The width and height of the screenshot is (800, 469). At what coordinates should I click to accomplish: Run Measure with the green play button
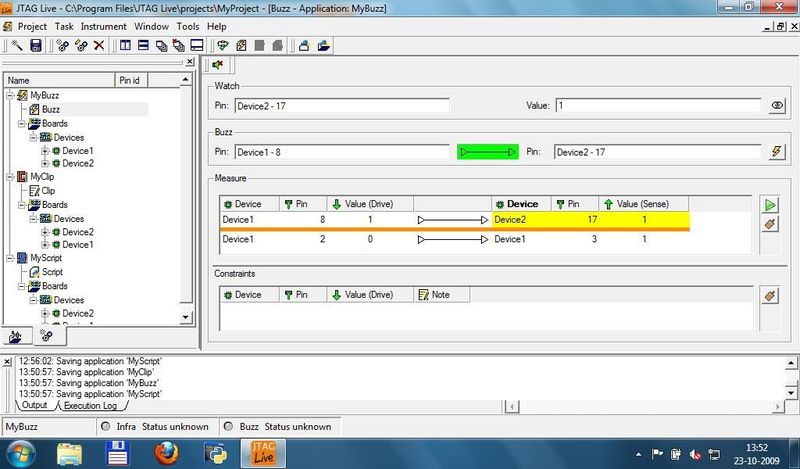click(770, 205)
